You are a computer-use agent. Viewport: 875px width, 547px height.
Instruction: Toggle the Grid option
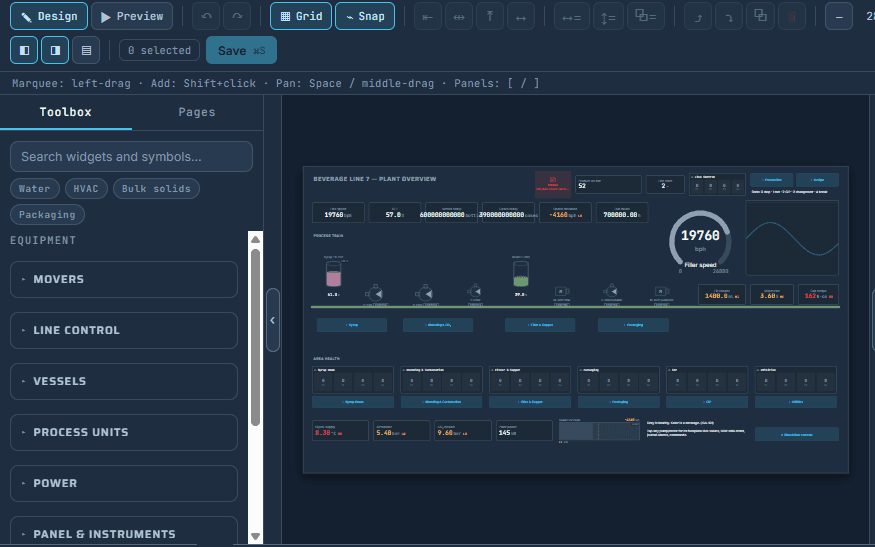301,16
